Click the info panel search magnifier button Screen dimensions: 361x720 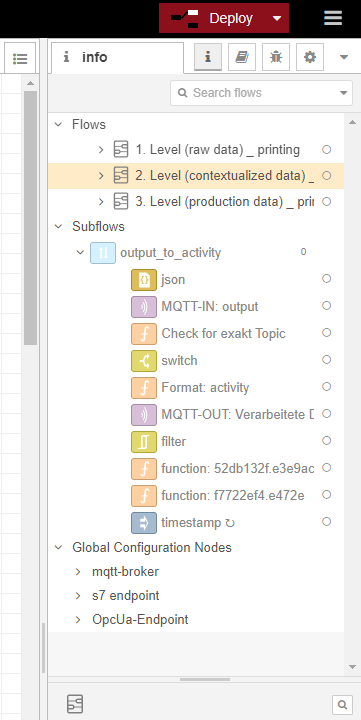(342, 704)
